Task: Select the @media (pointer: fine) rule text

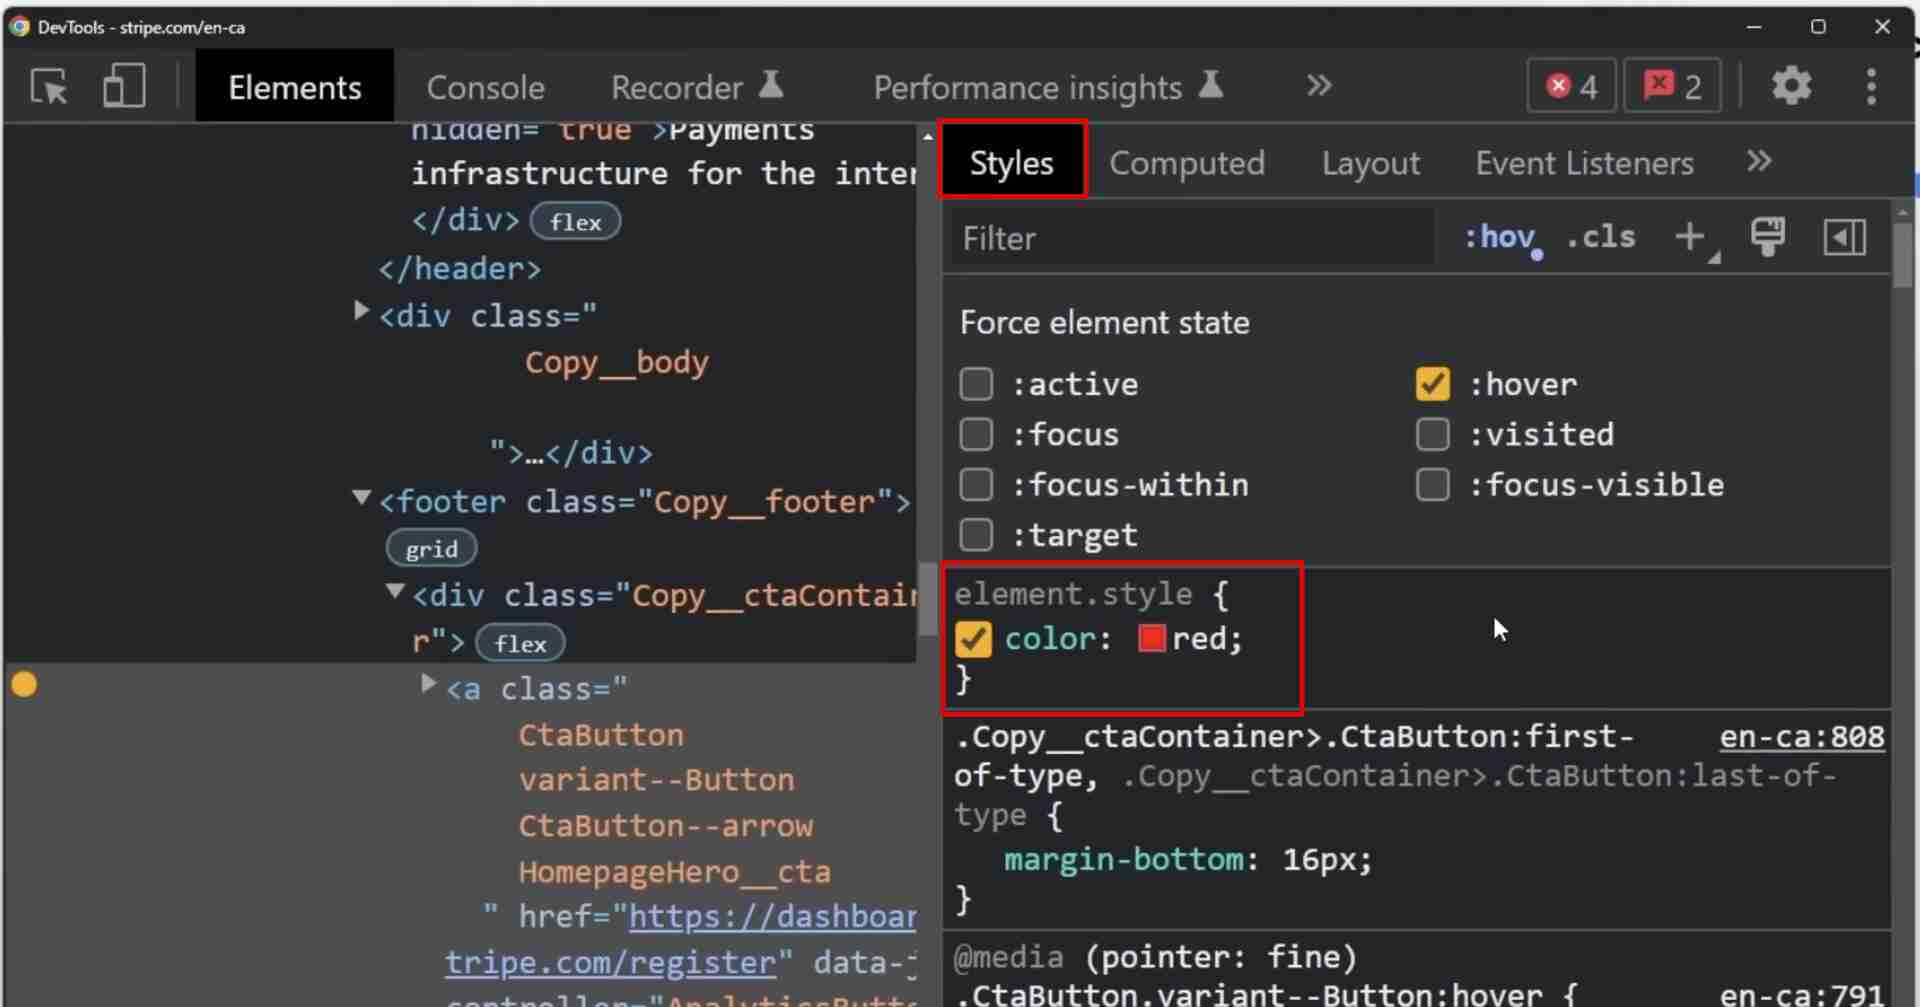Action: pyautogui.click(x=1155, y=957)
